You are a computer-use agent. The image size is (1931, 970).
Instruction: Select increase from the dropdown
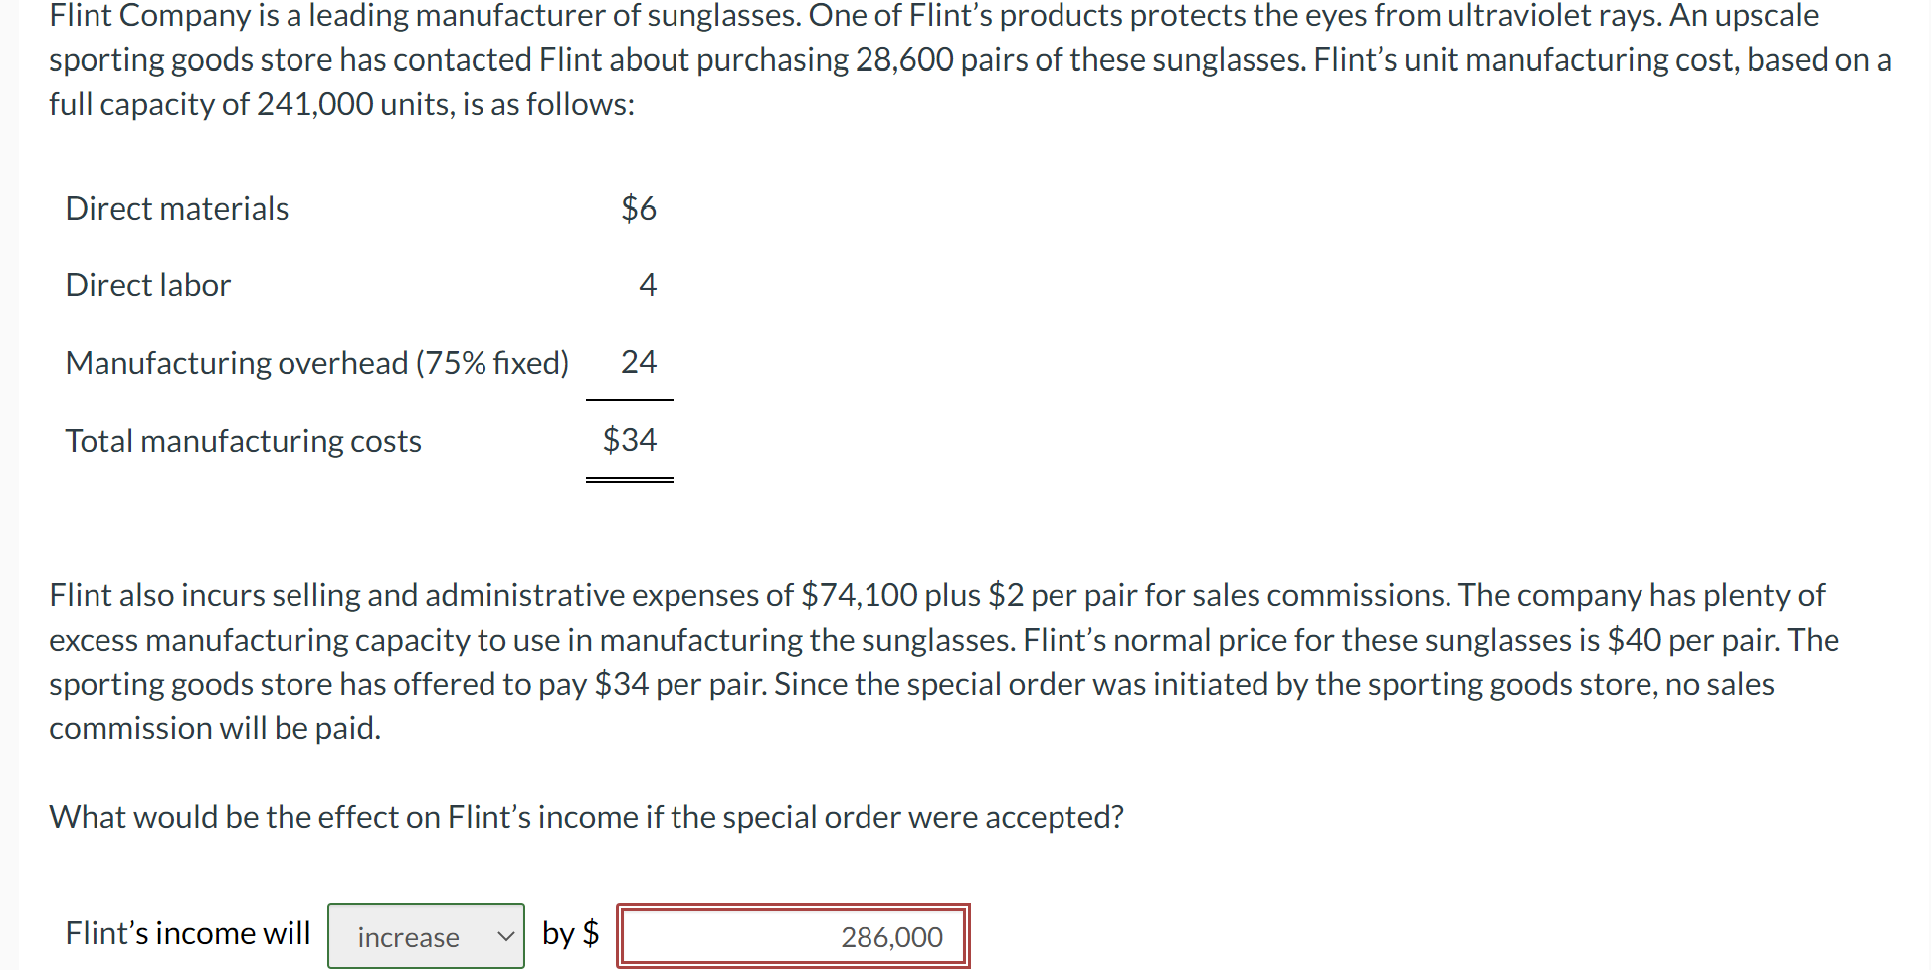pos(408,936)
